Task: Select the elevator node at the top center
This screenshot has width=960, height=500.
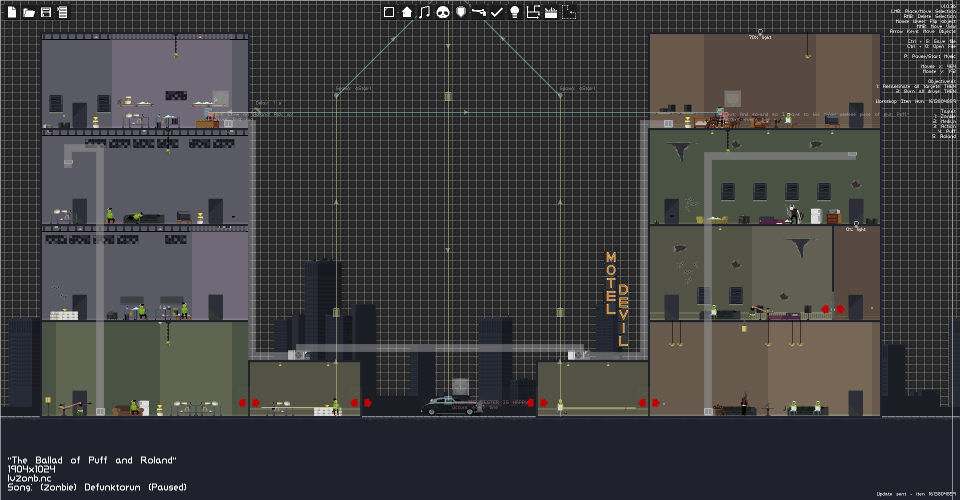Action: (x=448, y=96)
